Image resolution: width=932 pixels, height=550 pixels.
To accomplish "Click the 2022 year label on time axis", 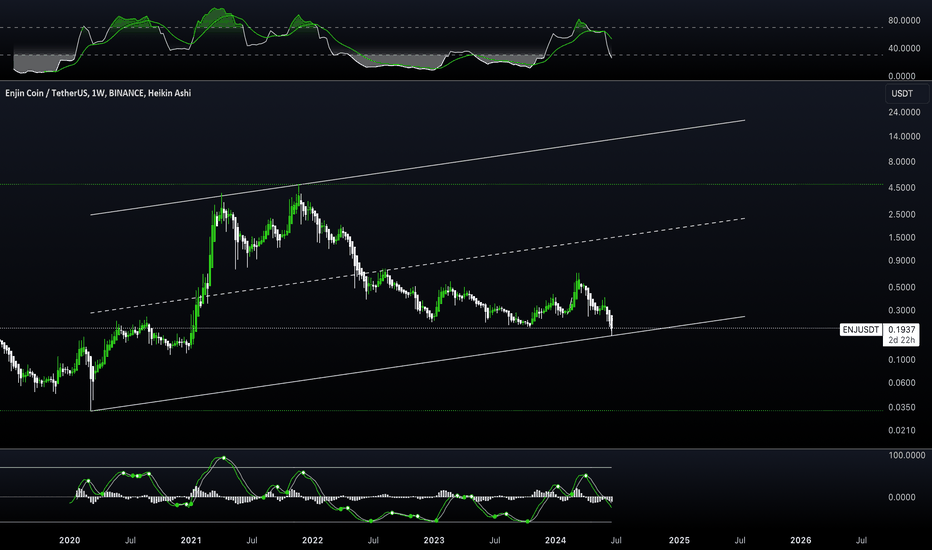I will click(313, 540).
